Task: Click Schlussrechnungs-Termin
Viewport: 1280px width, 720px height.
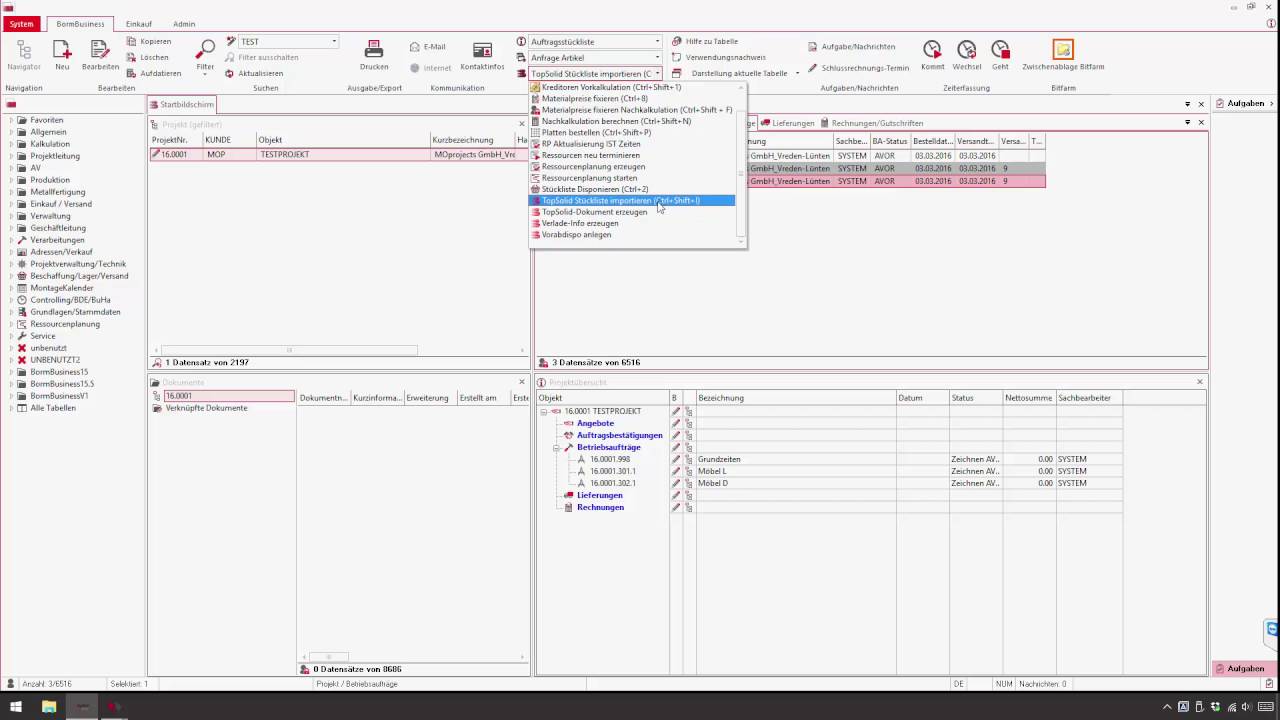Action: [x=859, y=68]
